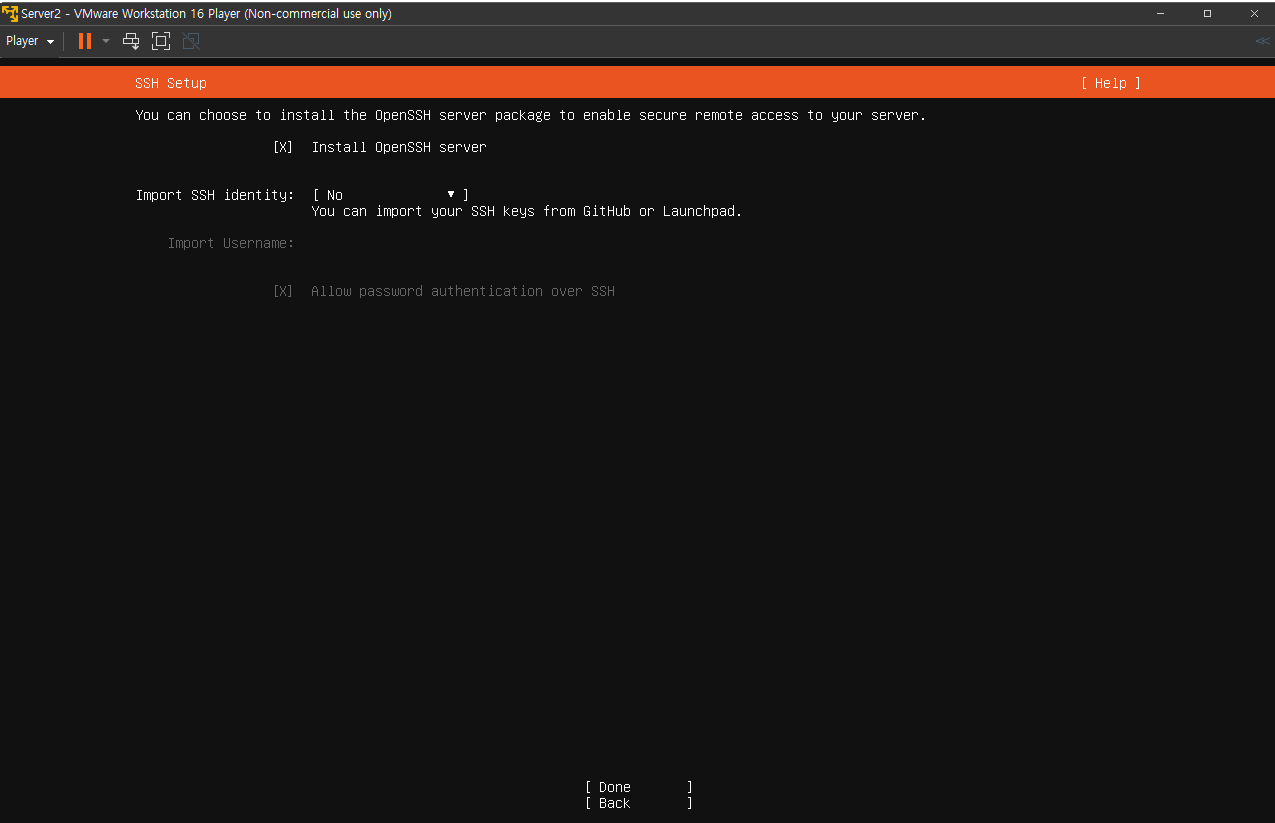
Task: Toggle Allow password authentication over SSH
Action: (283, 291)
